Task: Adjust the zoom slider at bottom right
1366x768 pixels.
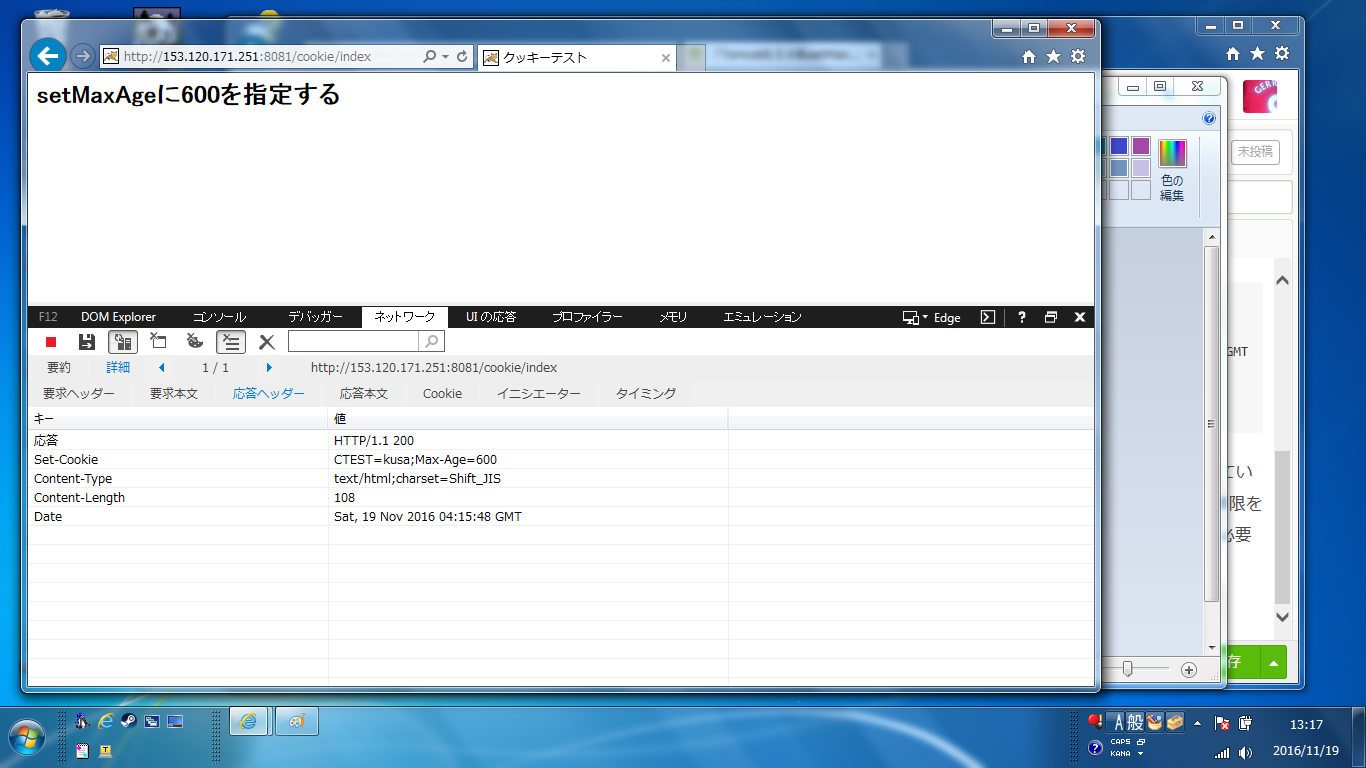Action: pos(1130,669)
